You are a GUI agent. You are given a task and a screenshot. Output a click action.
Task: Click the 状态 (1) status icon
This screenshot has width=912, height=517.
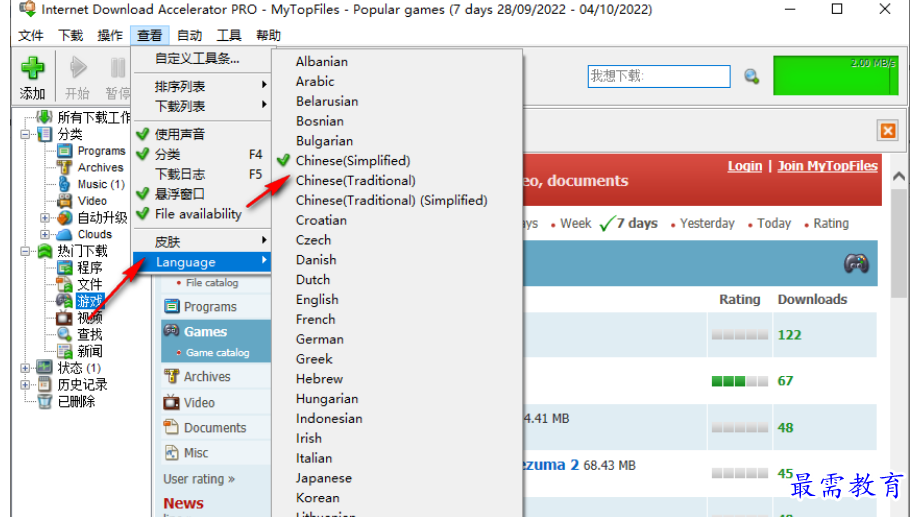pyautogui.click(x=45, y=368)
